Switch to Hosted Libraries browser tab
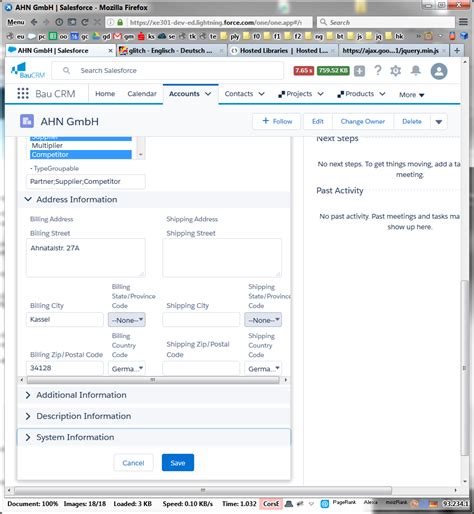The image size is (474, 514). 283,51
